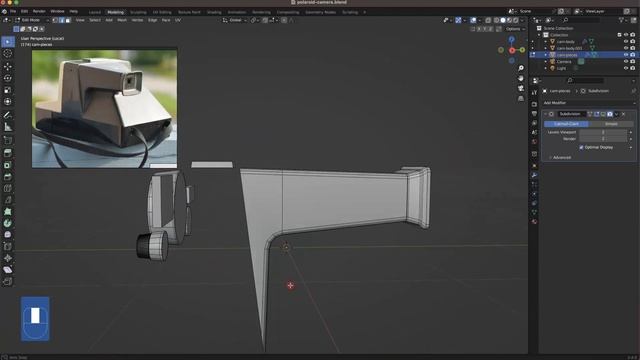Hide cam-body in viewport via eye icon
Viewport: 640px width, 360px height.
point(626,41)
